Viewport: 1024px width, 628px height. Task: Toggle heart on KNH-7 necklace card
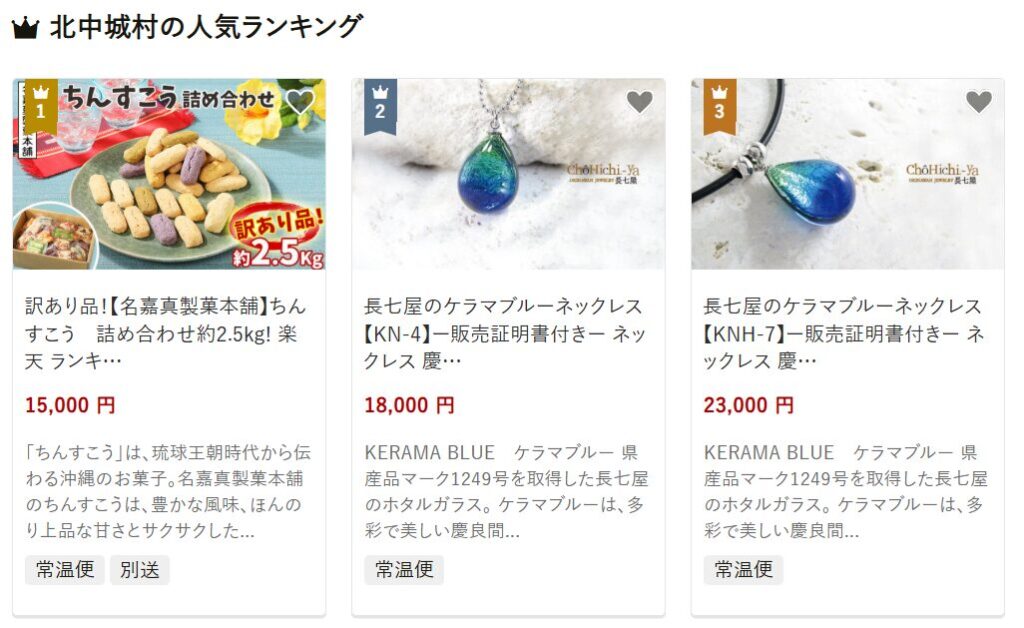click(978, 101)
